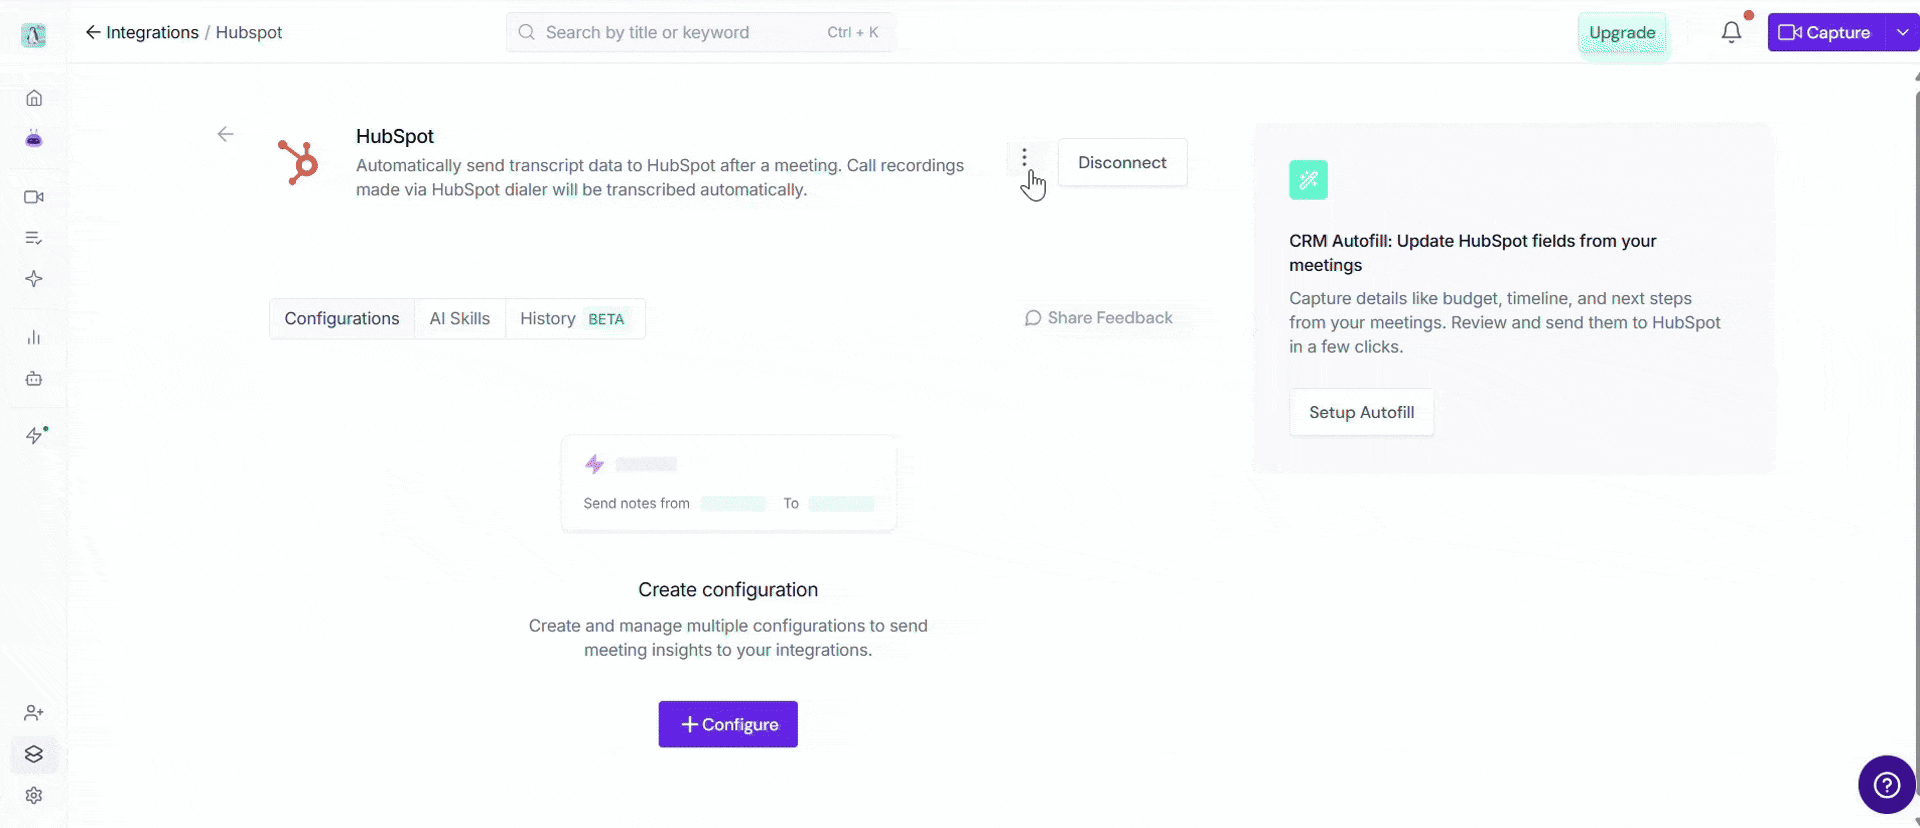Click the back arrow beside Integrations breadcrumb

tap(93, 32)
